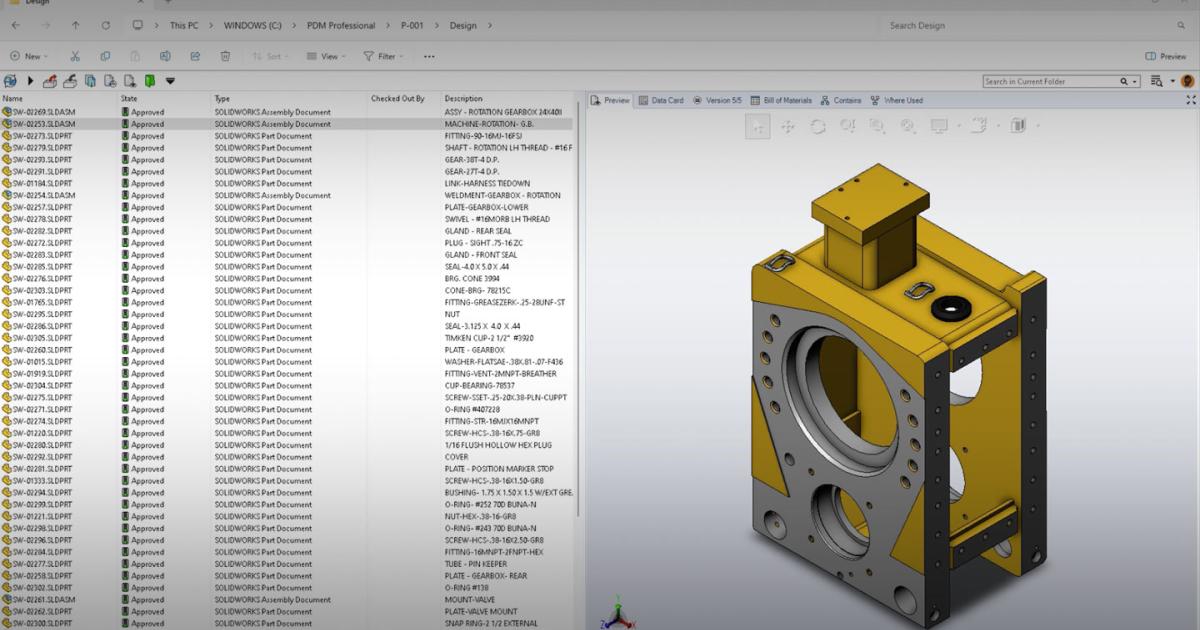The width and height of the screenshot is (1200, 630).
Task: Open the PDM search options icon
Action: (1156, 81)
